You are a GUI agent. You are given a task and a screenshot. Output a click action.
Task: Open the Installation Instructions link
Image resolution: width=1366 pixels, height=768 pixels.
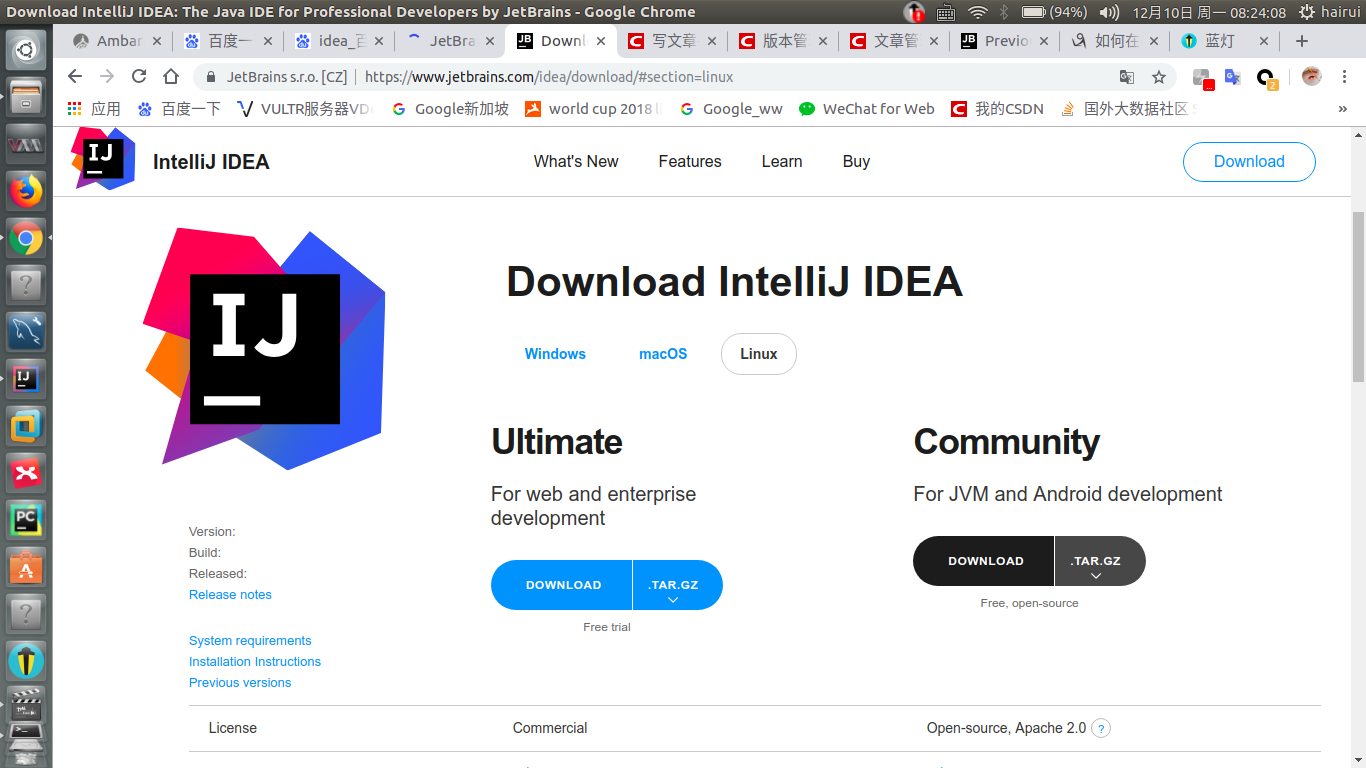click(255, 662)
